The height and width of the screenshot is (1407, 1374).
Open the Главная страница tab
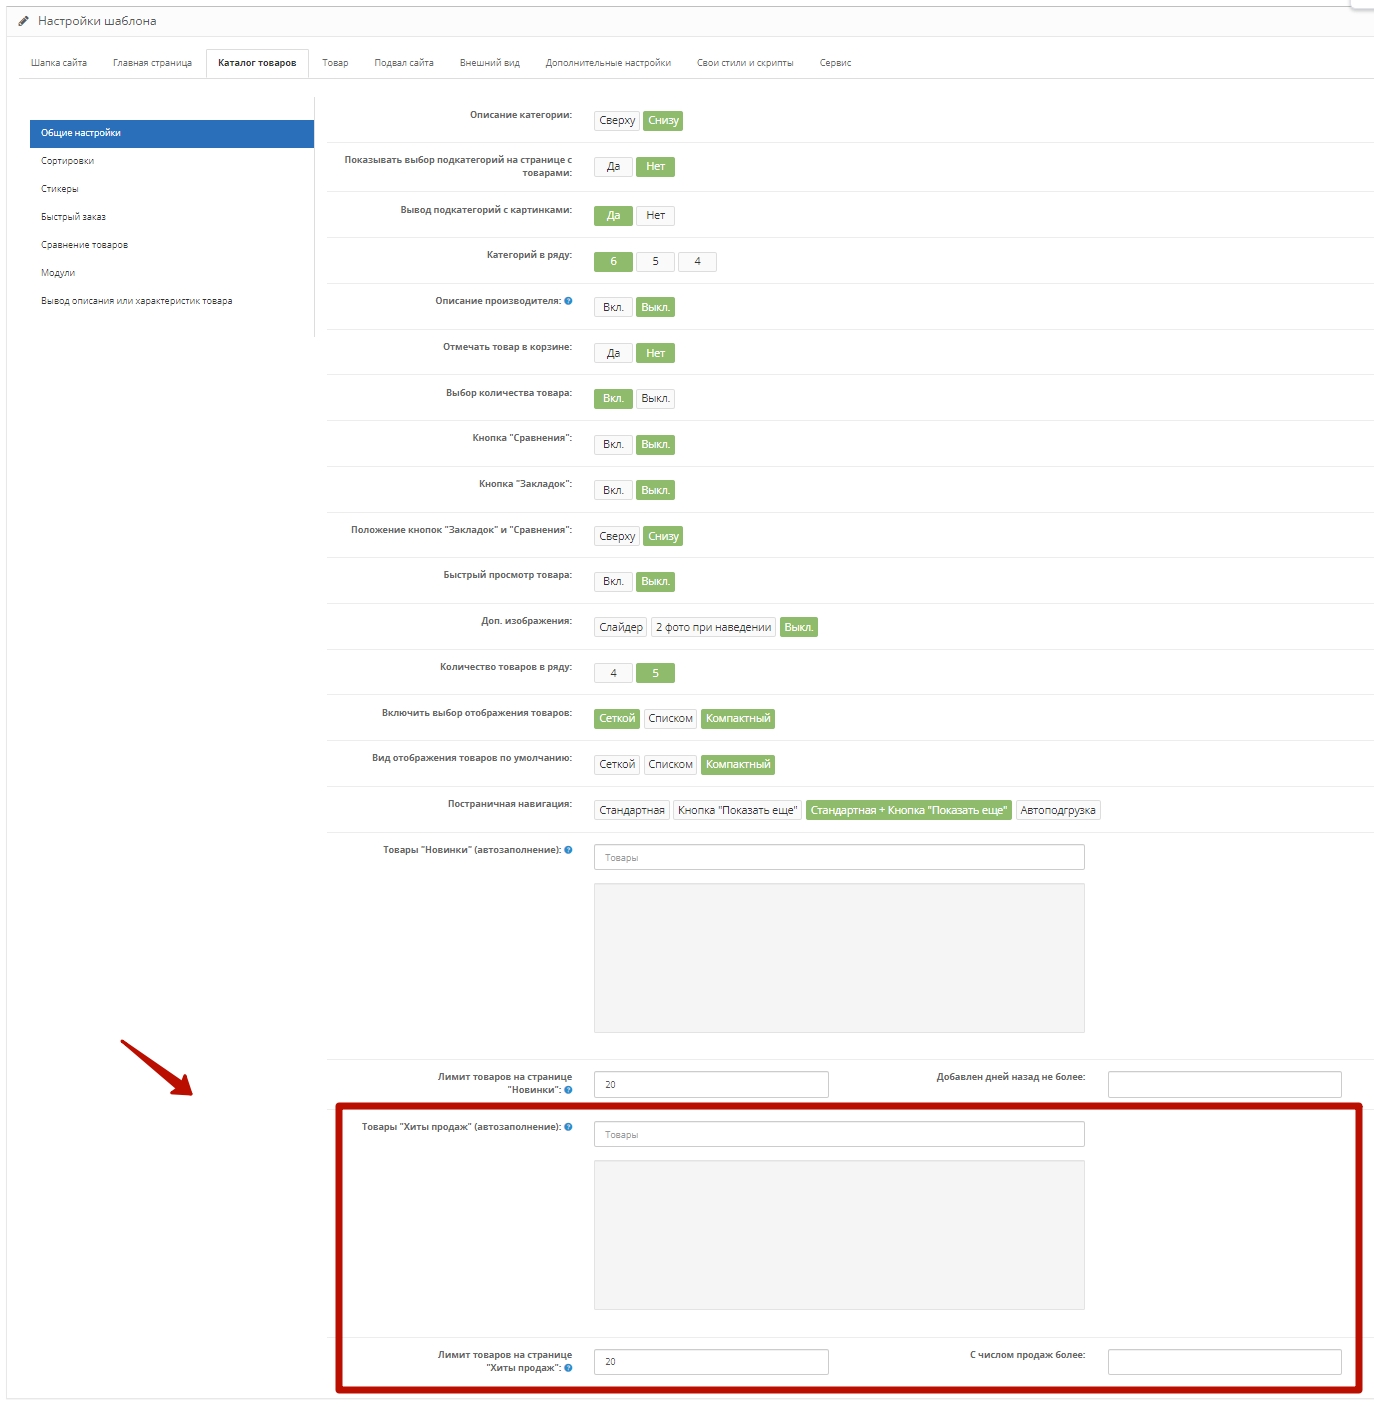coord(152,63)
